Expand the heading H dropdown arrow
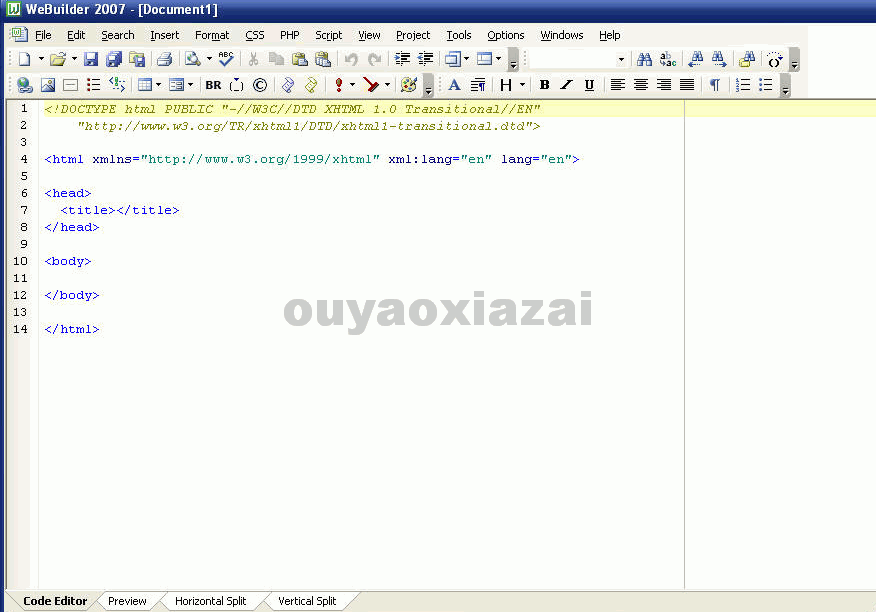The height and width of the screenshot is (612, 876). click(x=522, y=85)
